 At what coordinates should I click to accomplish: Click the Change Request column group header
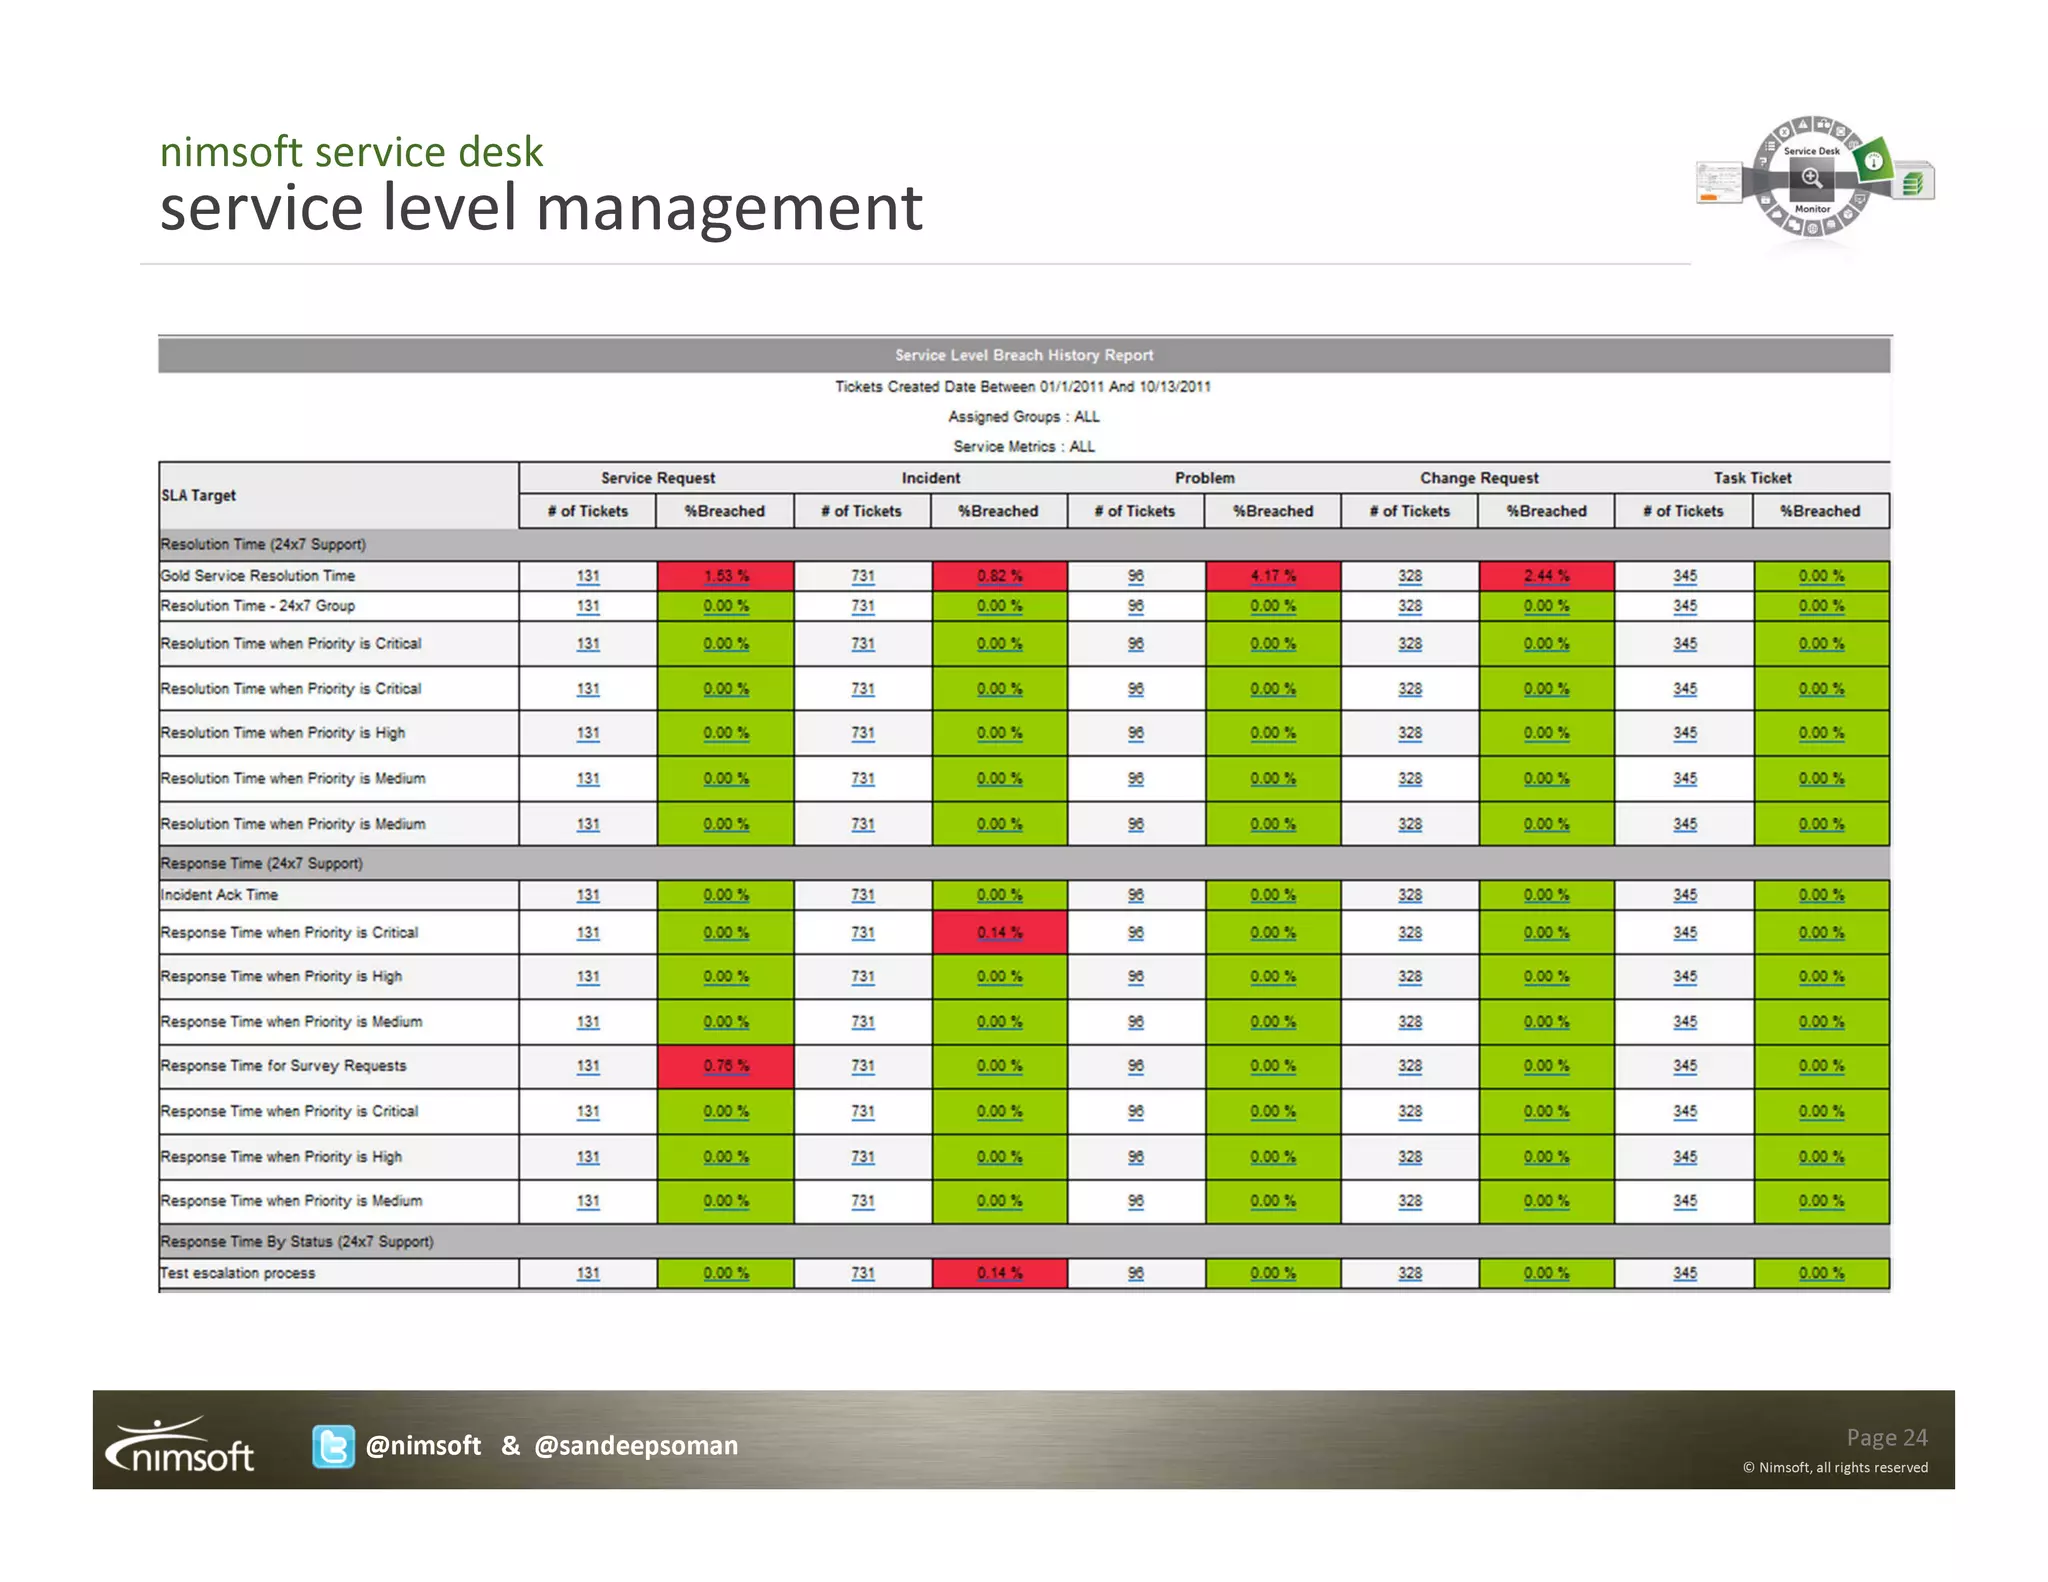pos(1478,478)
